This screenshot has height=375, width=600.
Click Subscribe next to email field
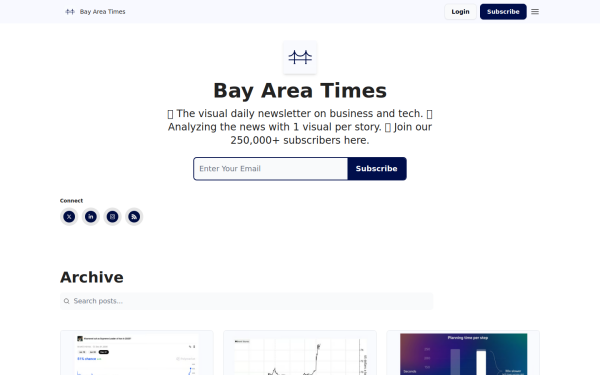(377, 169)
